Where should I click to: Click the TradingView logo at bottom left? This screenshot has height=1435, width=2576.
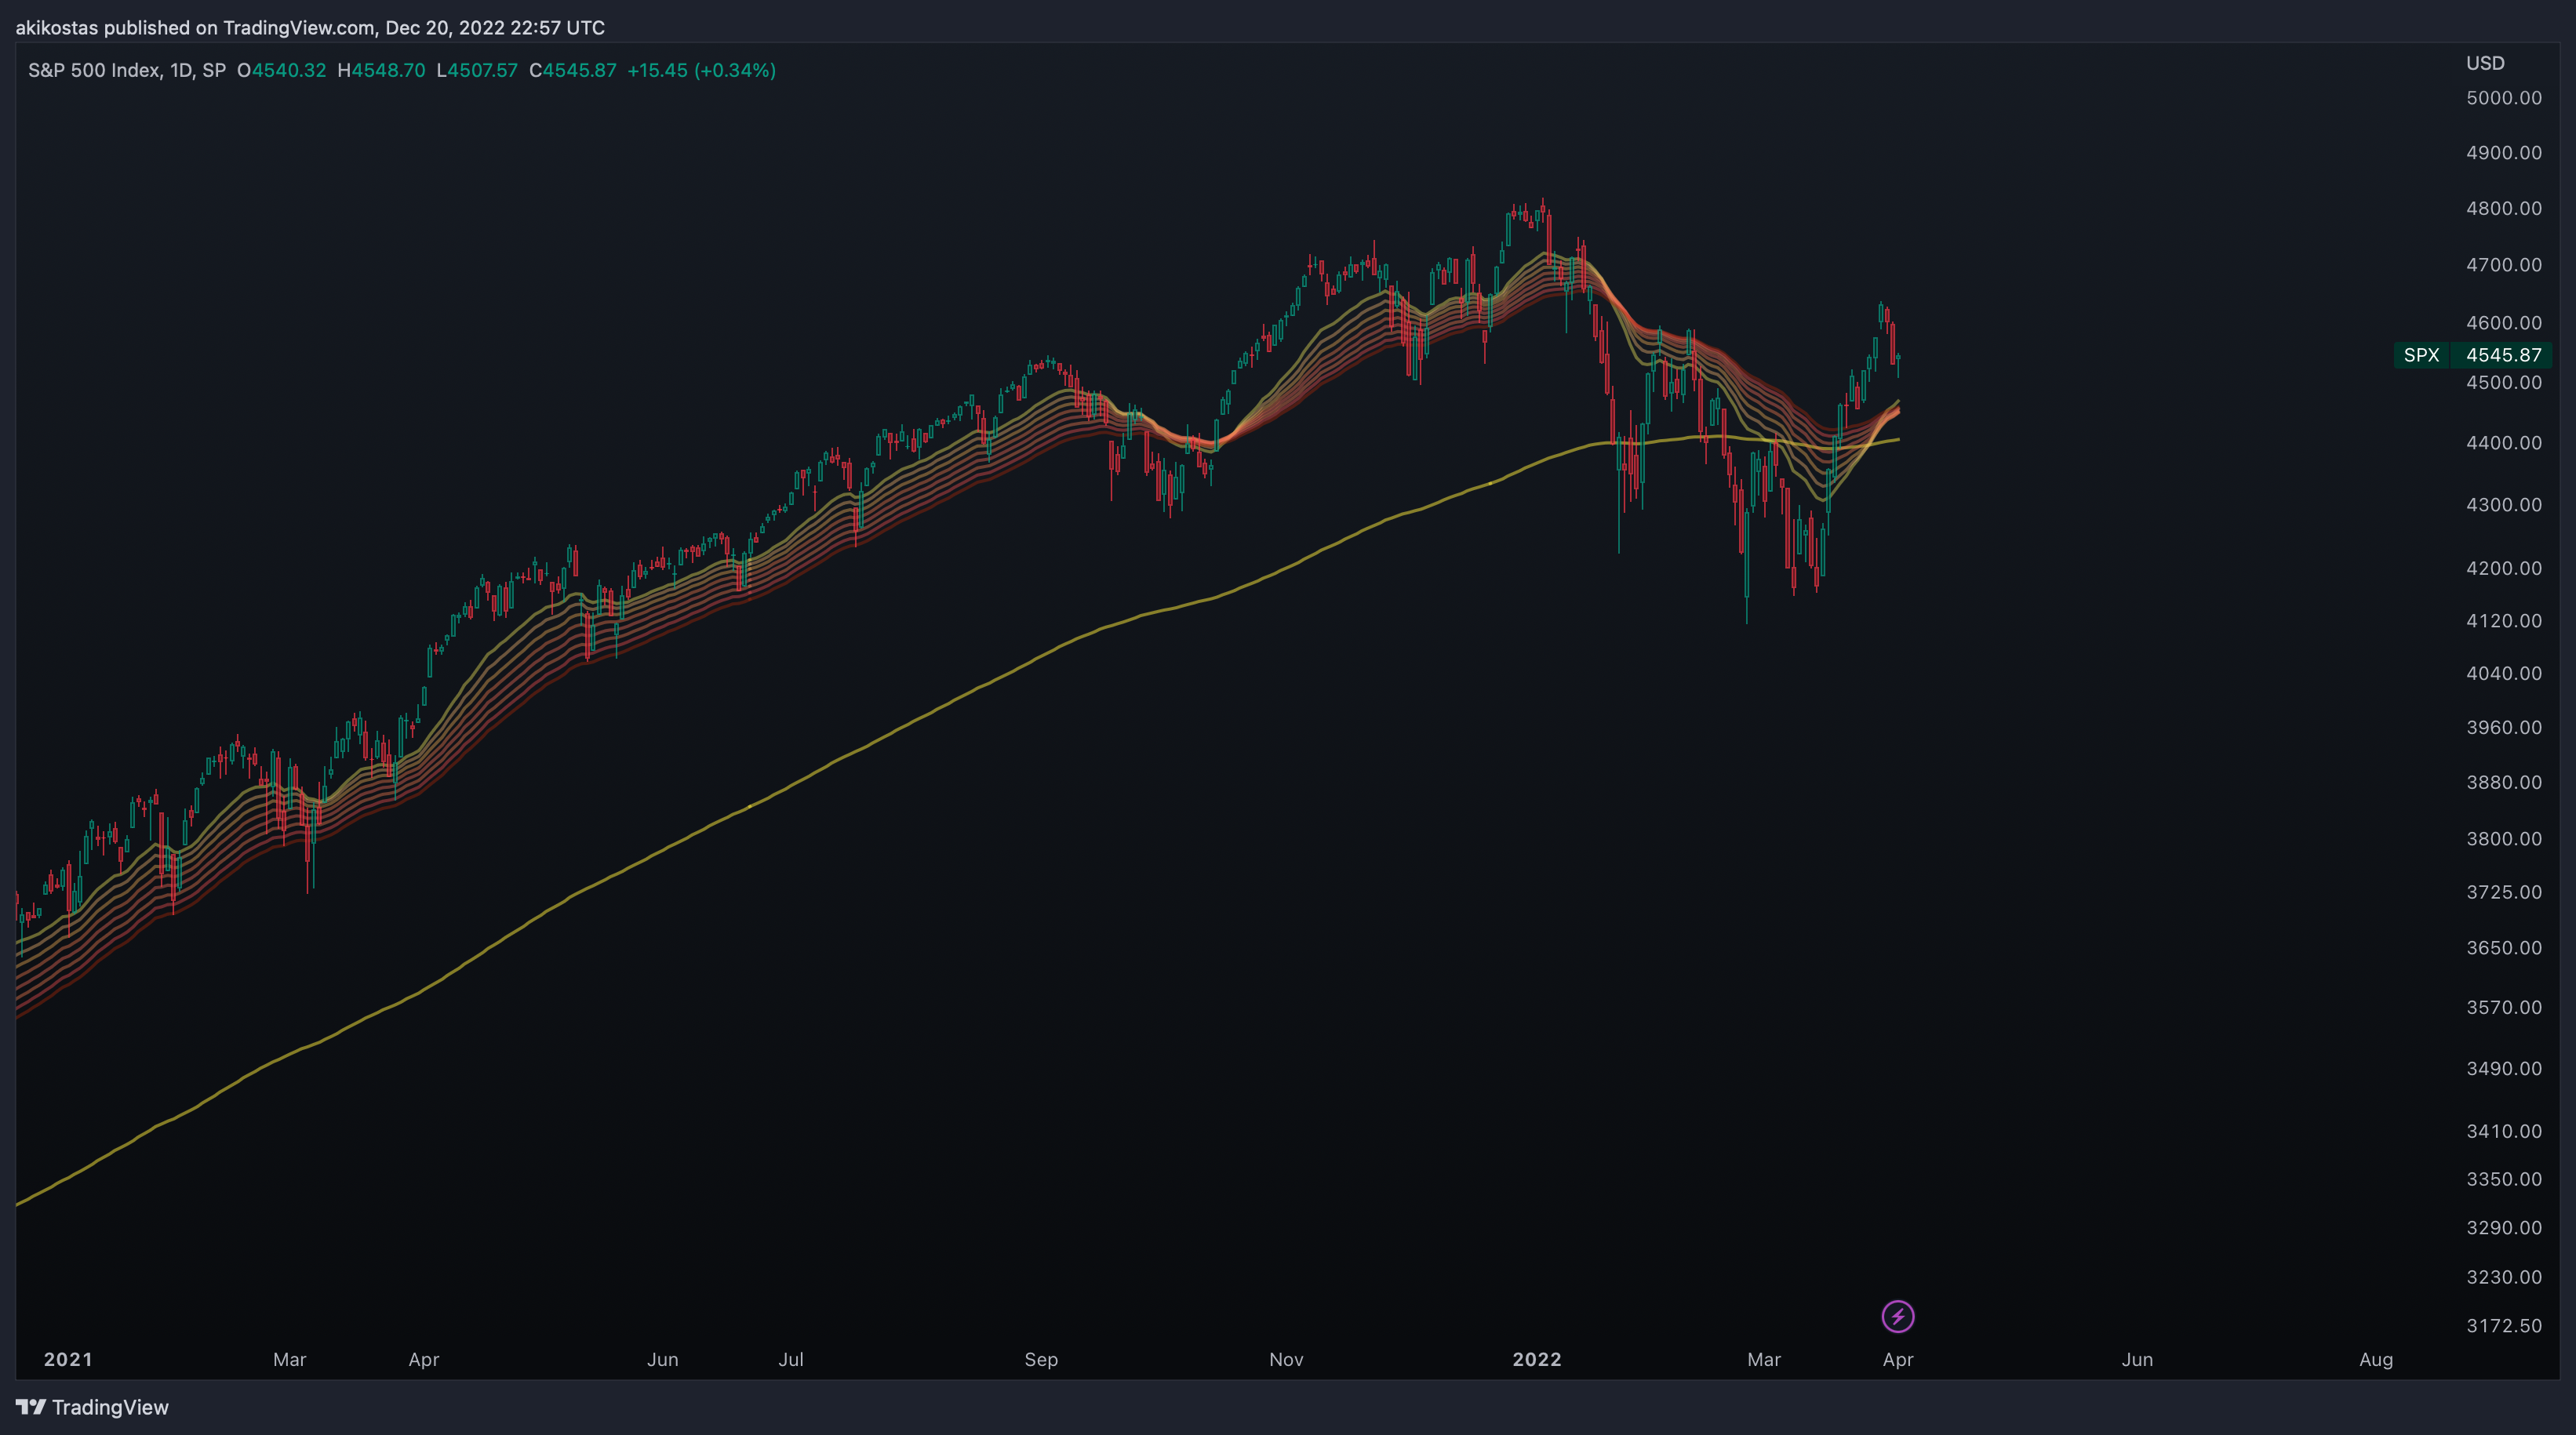click(92, 1407)
